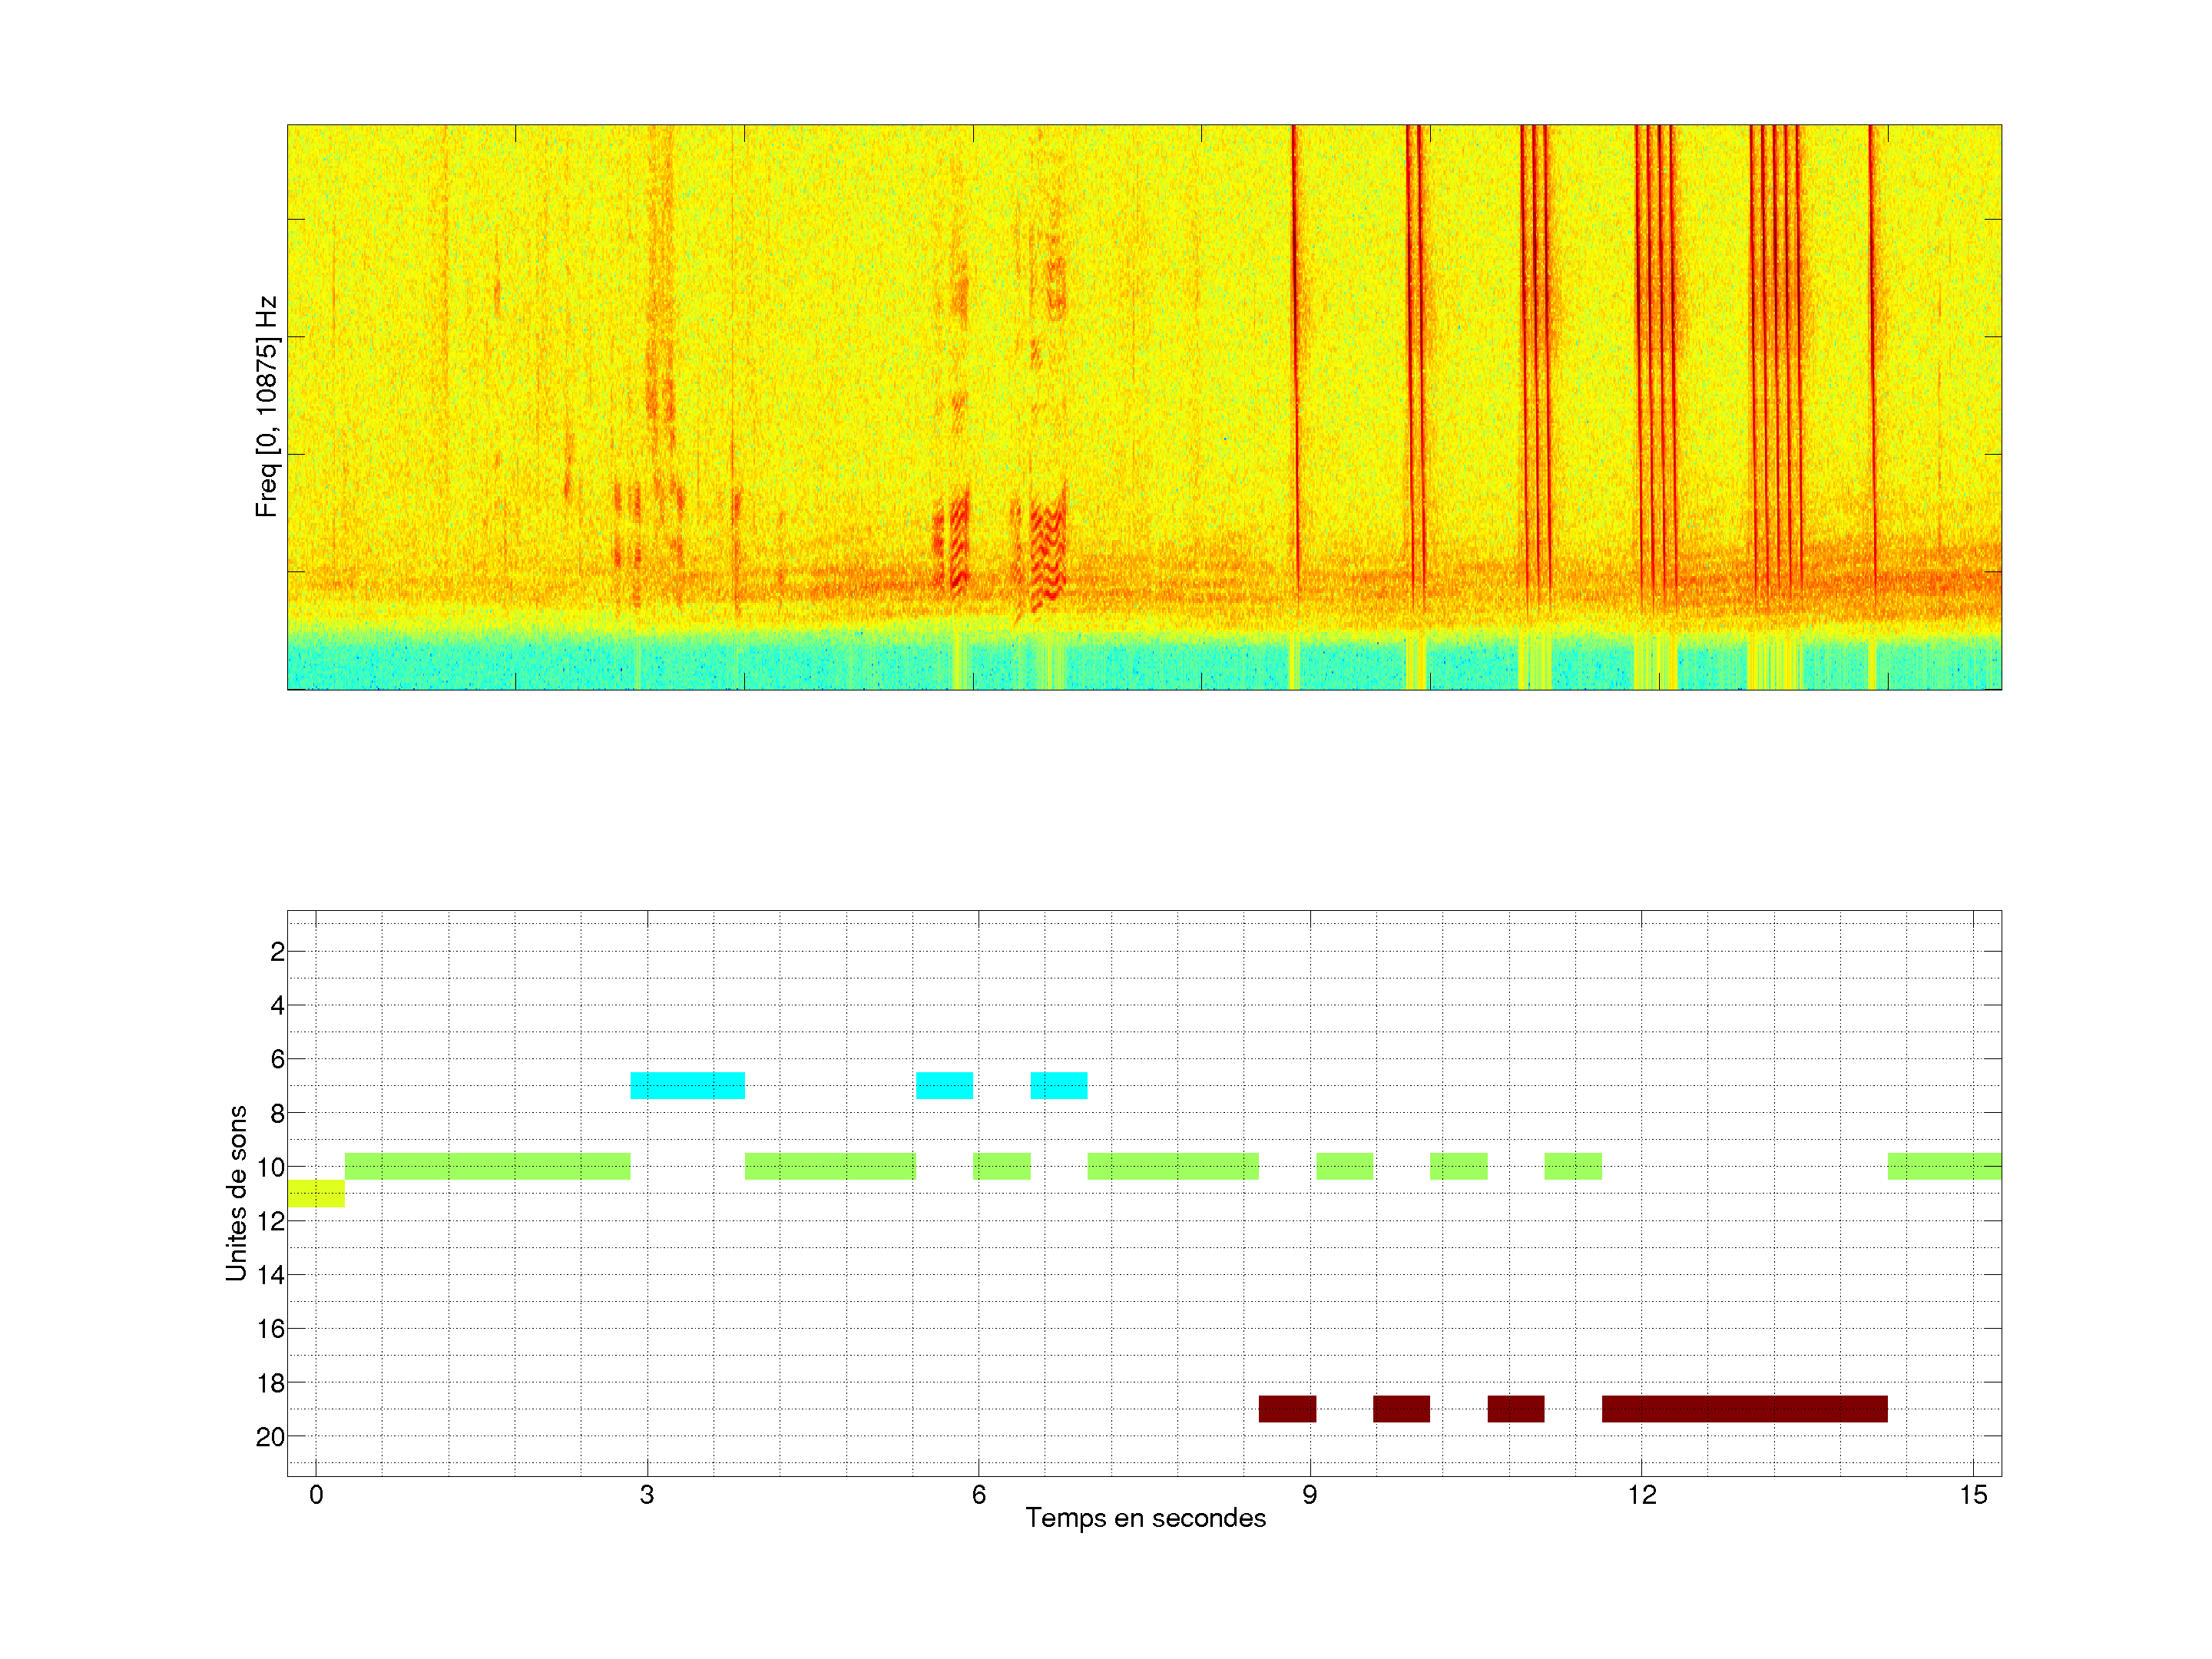Screen dimensions: 2212x1659
Task: Click the green bar between 4 and 5 seconds
Action: pos(830,1166)
